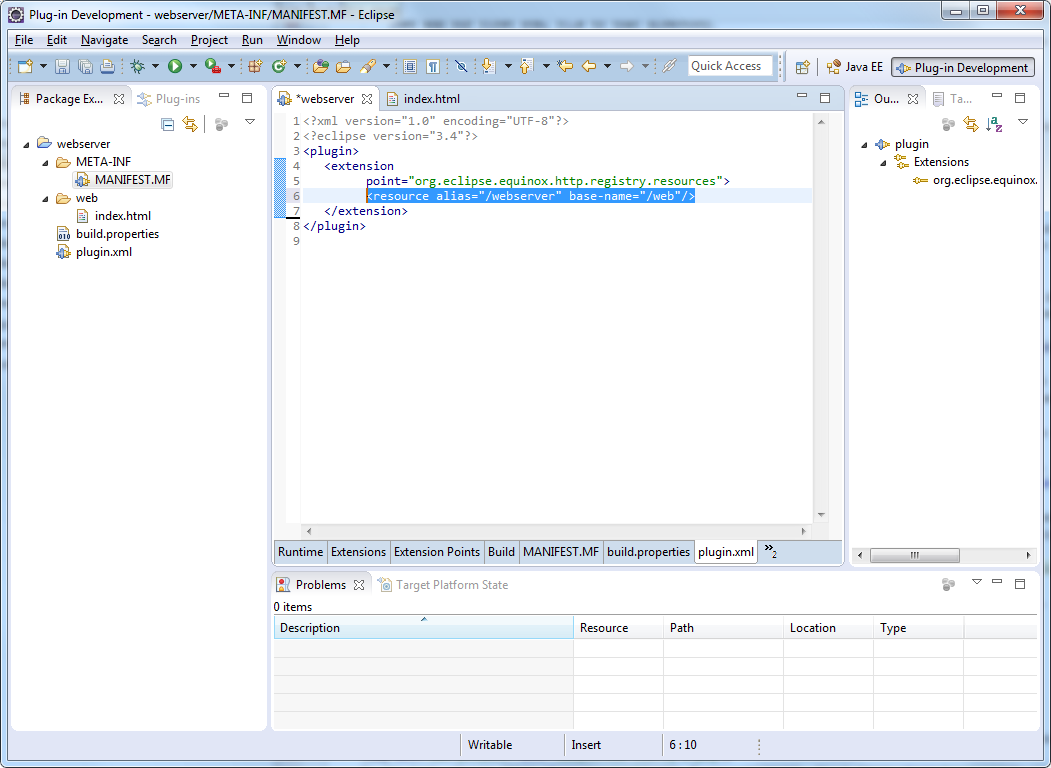Open the Target Platform State tab
Viewport: 1051px width, 768px height.
pos(443,584)
